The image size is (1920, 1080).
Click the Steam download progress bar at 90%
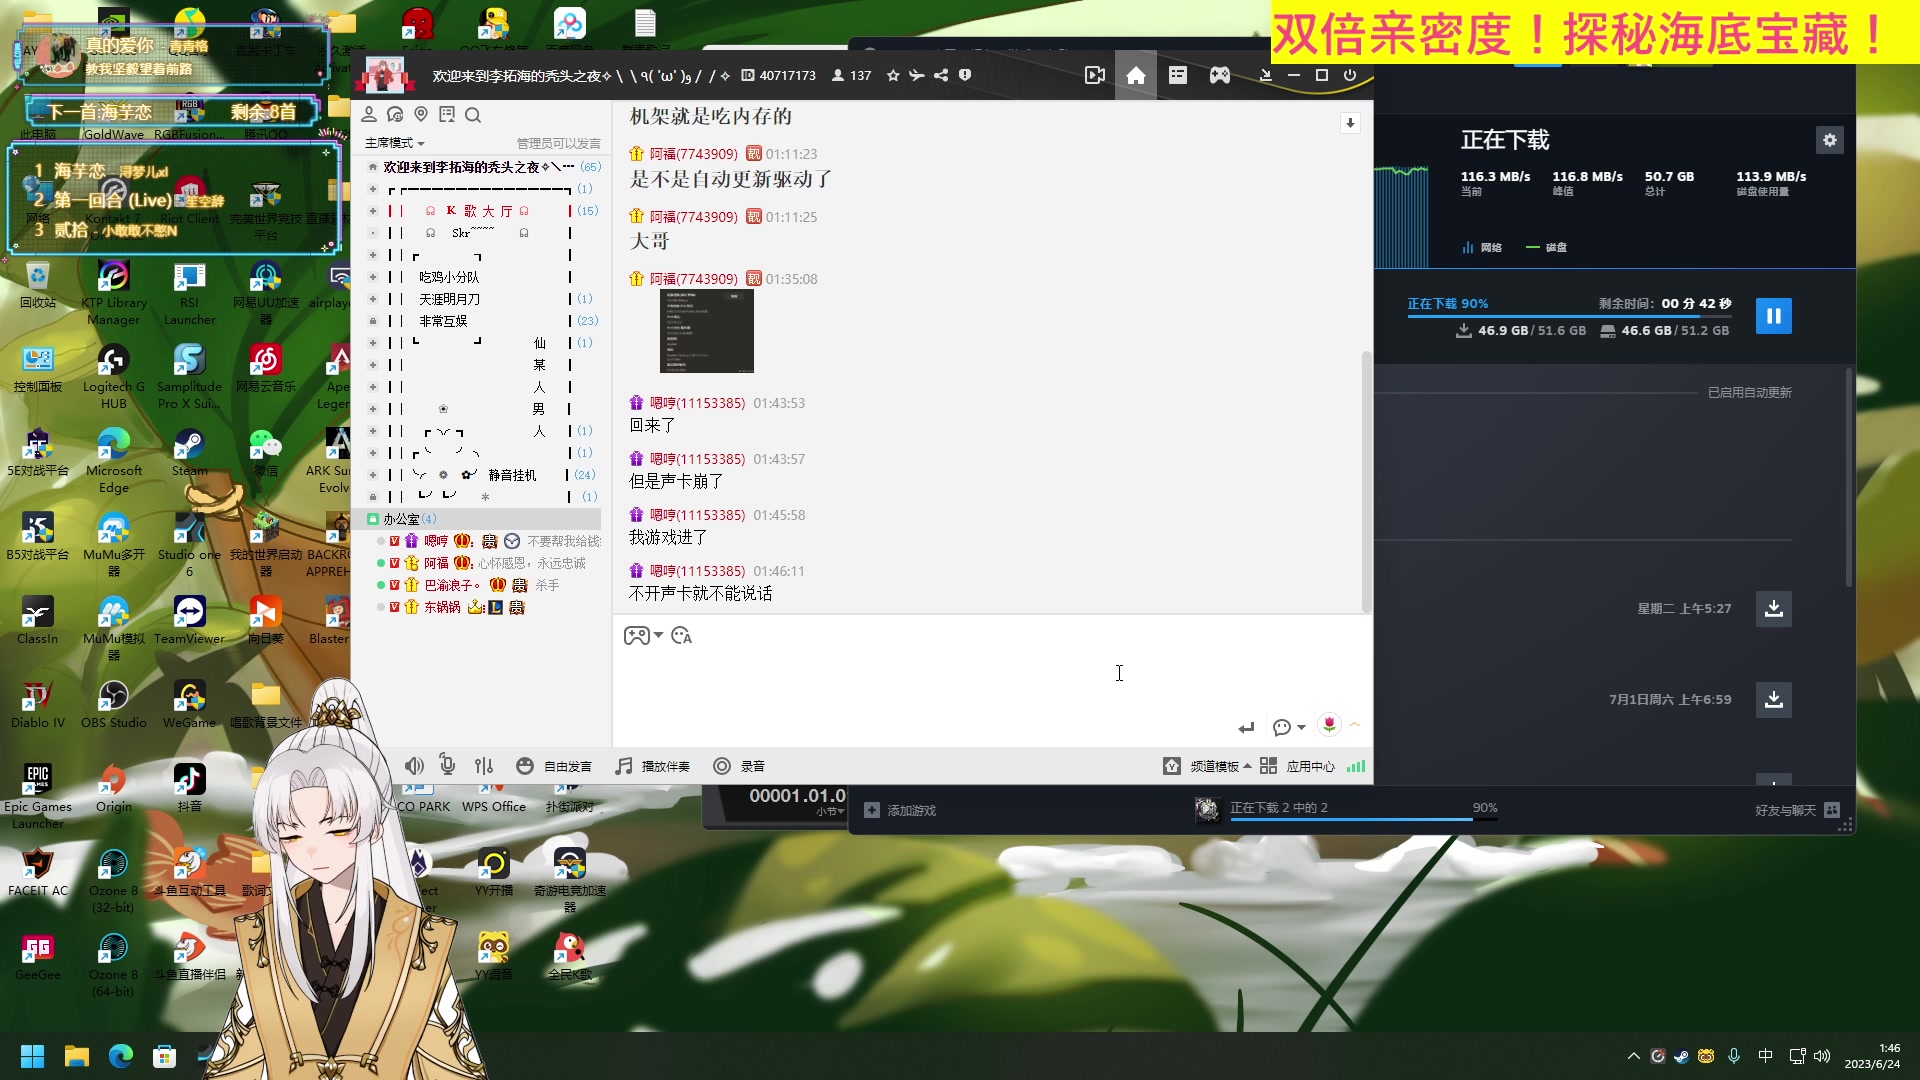[x=1569, y=316]
